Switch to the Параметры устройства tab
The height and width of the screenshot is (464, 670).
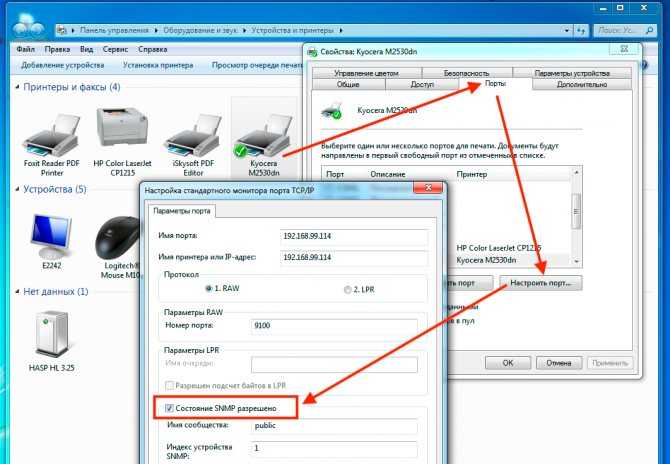pyautogui.click(x=572, y=73)
